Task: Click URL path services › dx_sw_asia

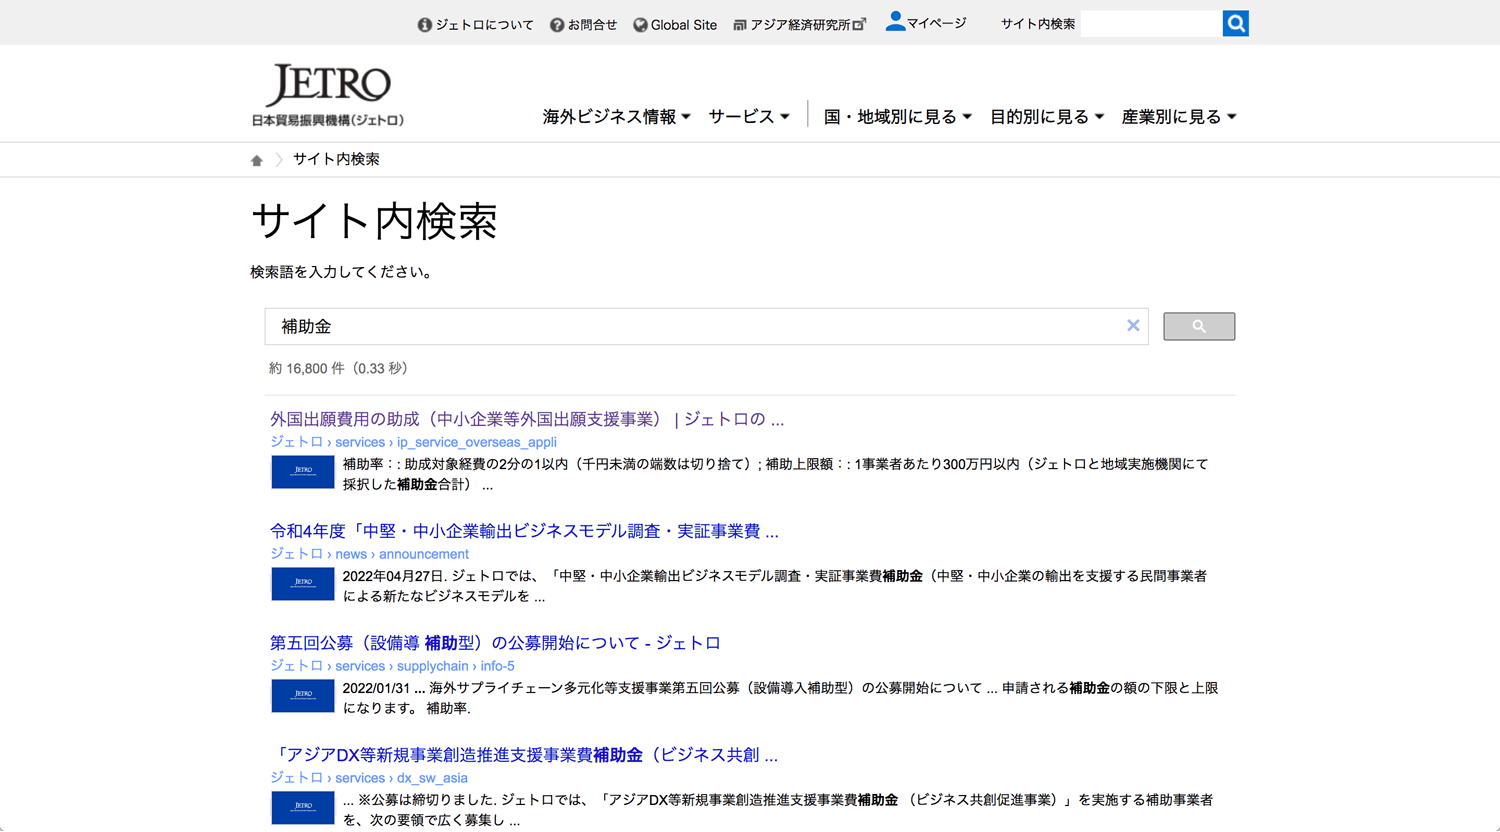Action: tap(401, 778)
